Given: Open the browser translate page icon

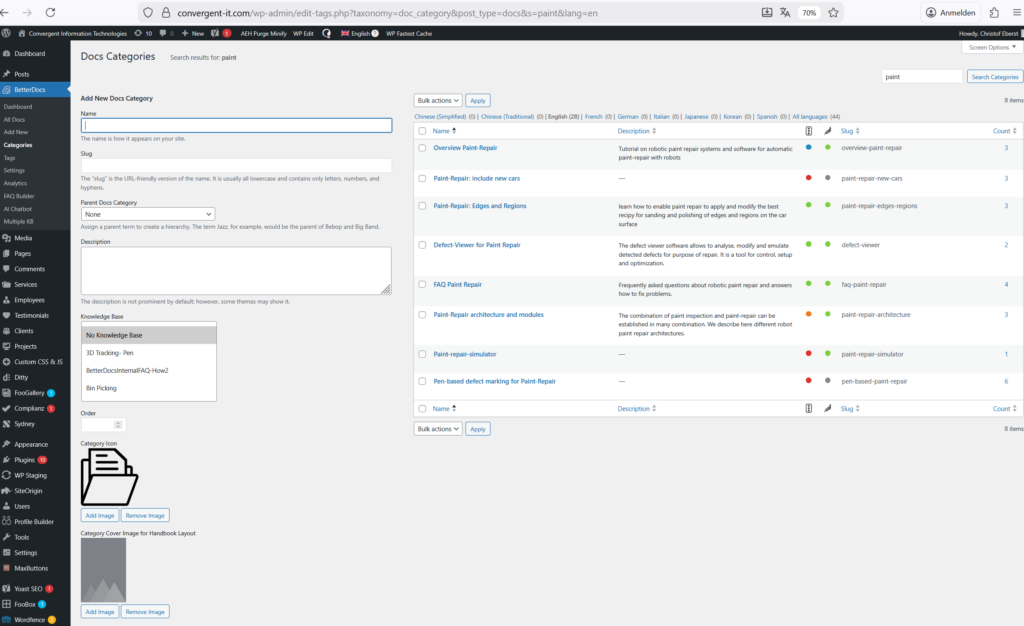Looking at the screenshot, I should coord(785,12).
